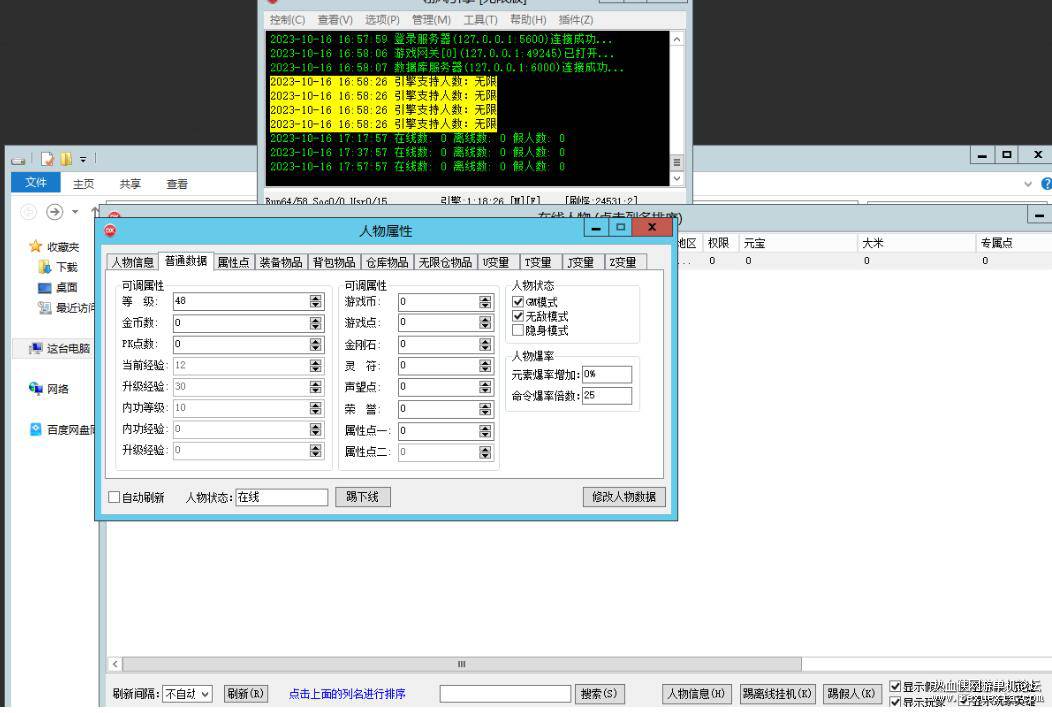The image size is (1052, 713).
Task: Open 桌面 in Explorer sidebar
Action: point(58,288)
